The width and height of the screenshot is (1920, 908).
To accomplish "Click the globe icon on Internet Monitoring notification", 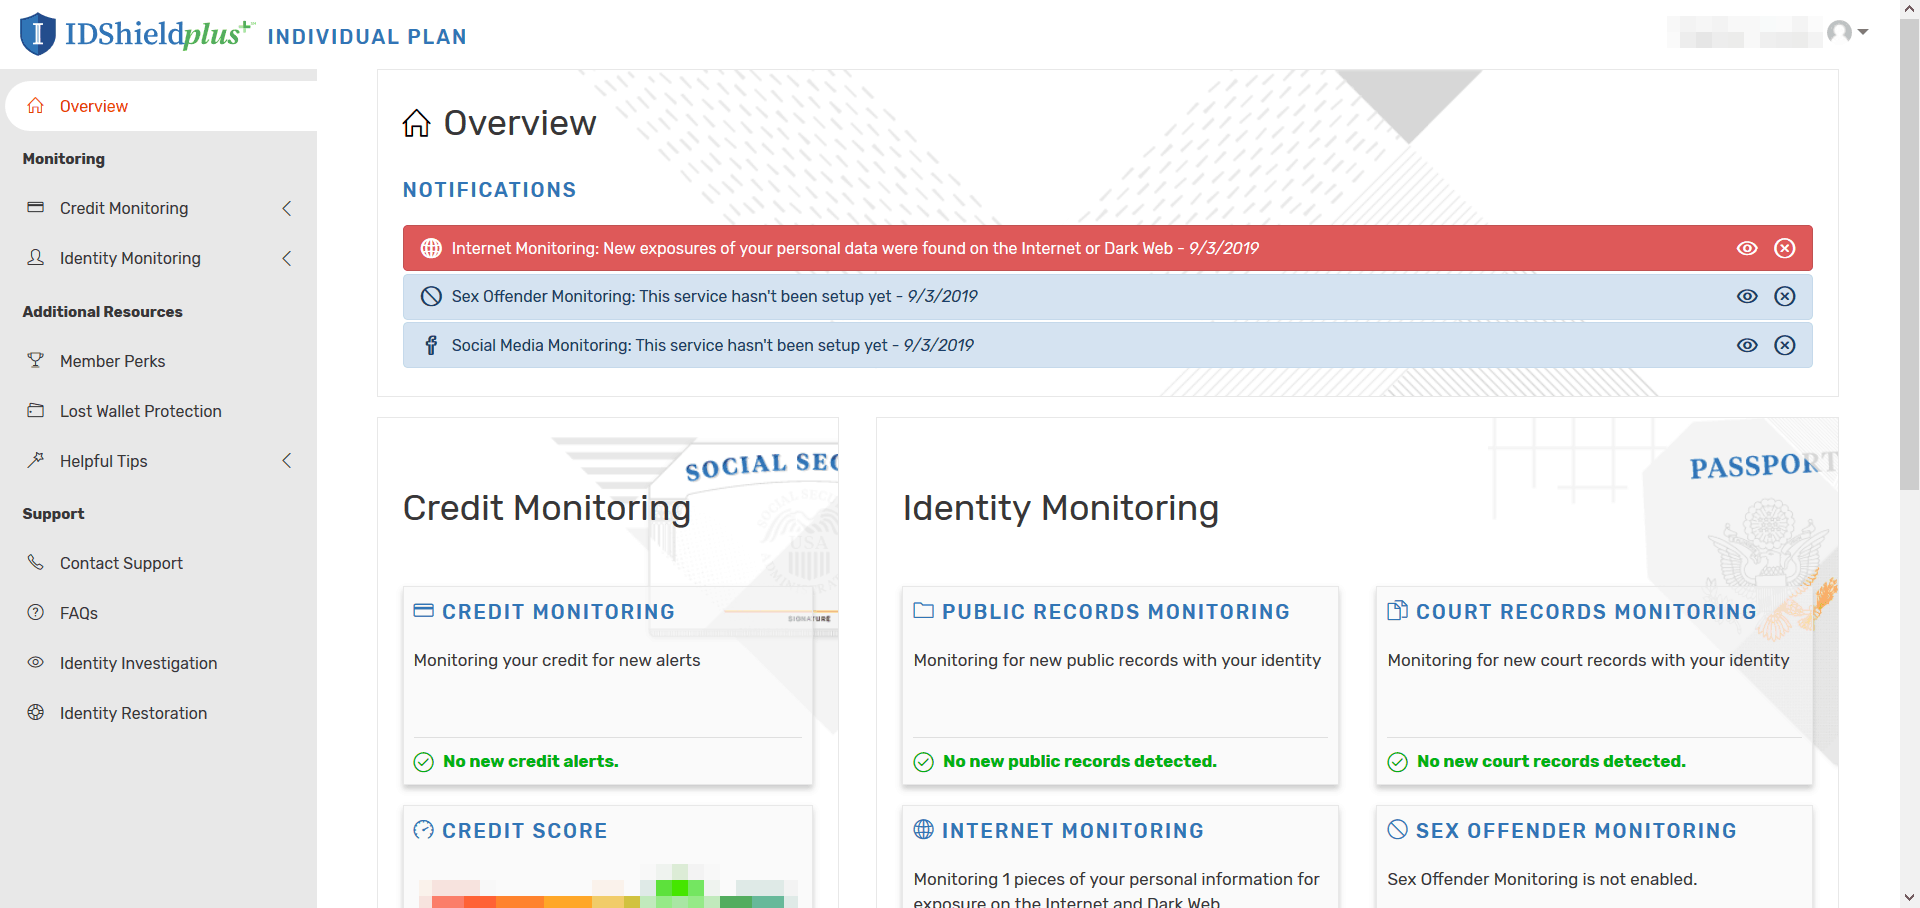I will (431, 248).
